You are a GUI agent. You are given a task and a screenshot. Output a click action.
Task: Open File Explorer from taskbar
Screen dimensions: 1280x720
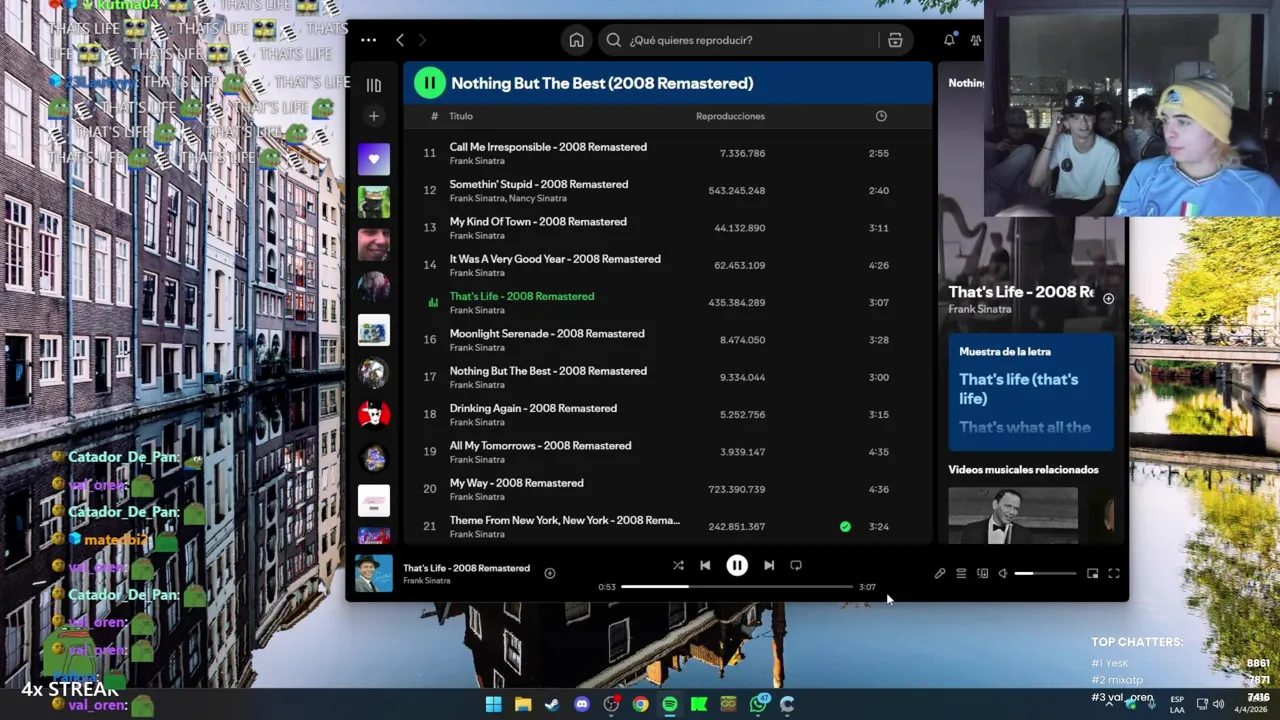click(x=522, y=704)
